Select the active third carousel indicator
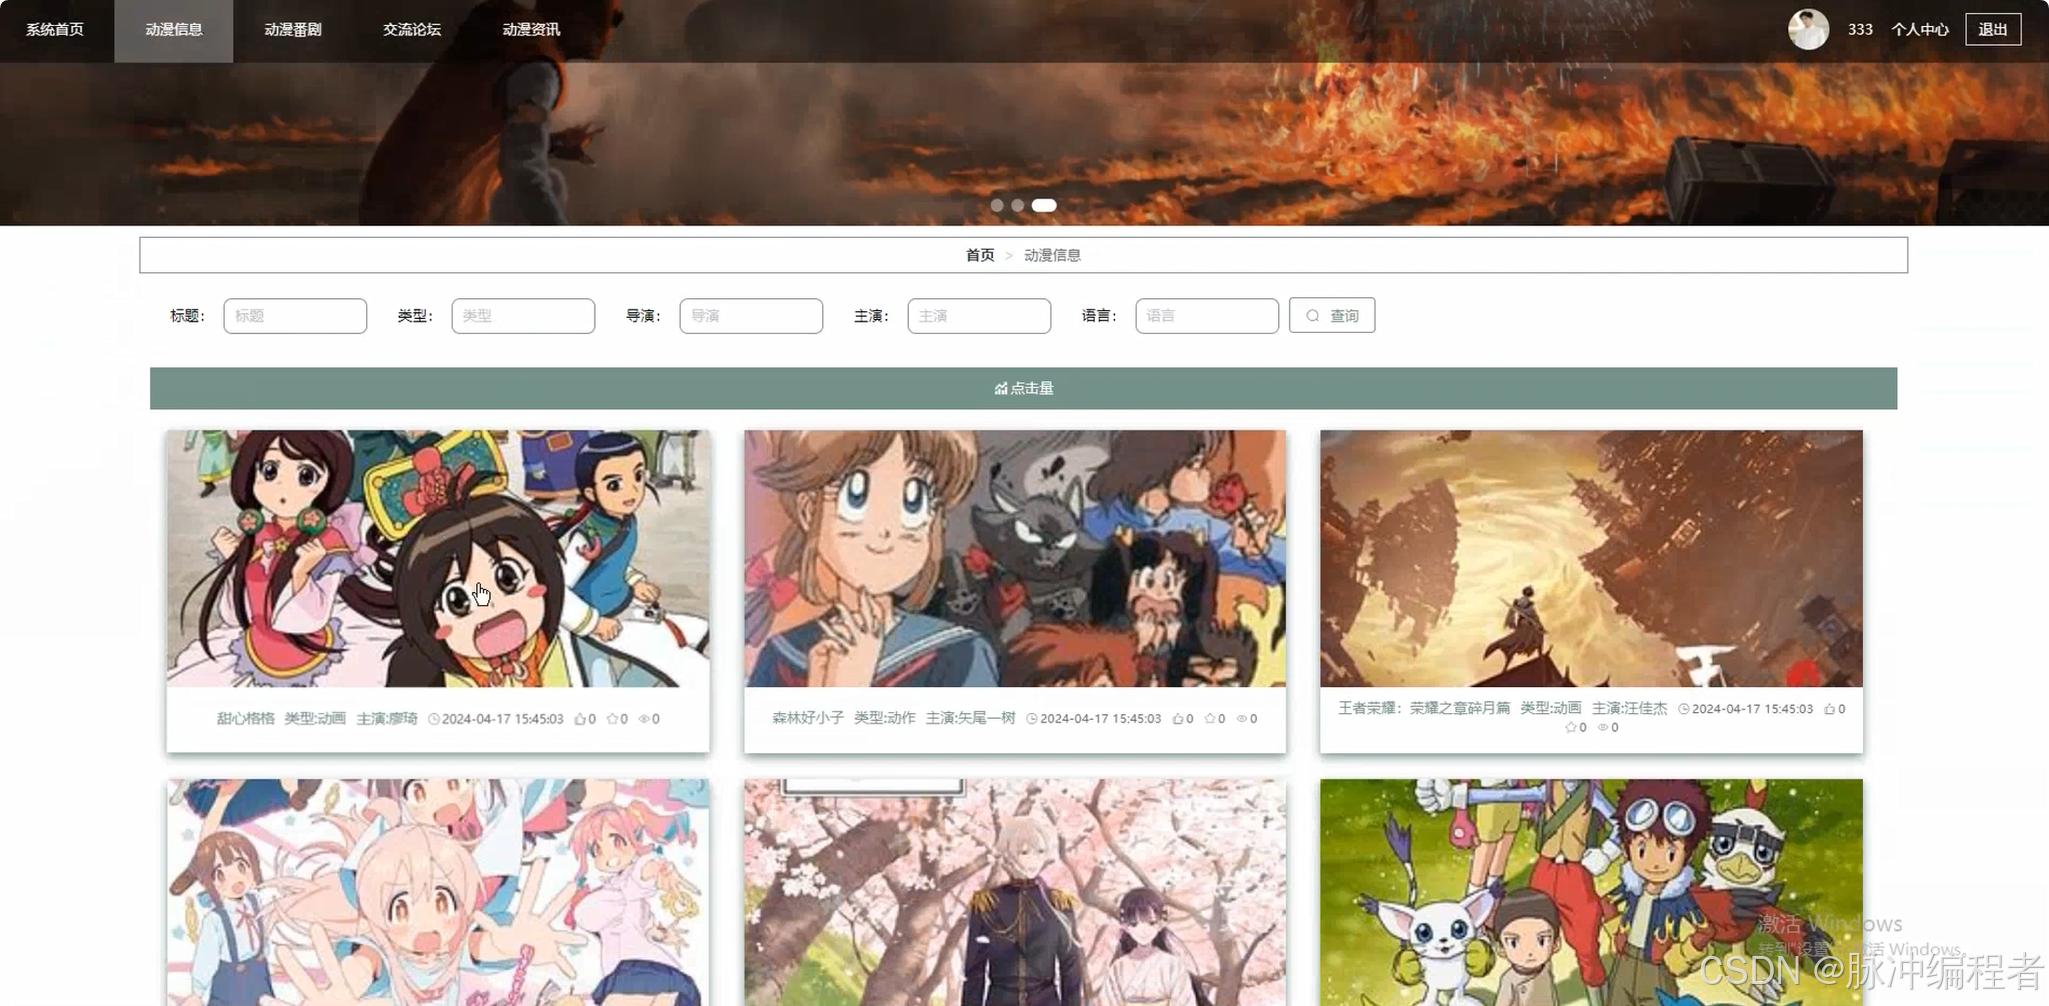Viewport: 2049px width, 1006px height. coord(1044,205)
